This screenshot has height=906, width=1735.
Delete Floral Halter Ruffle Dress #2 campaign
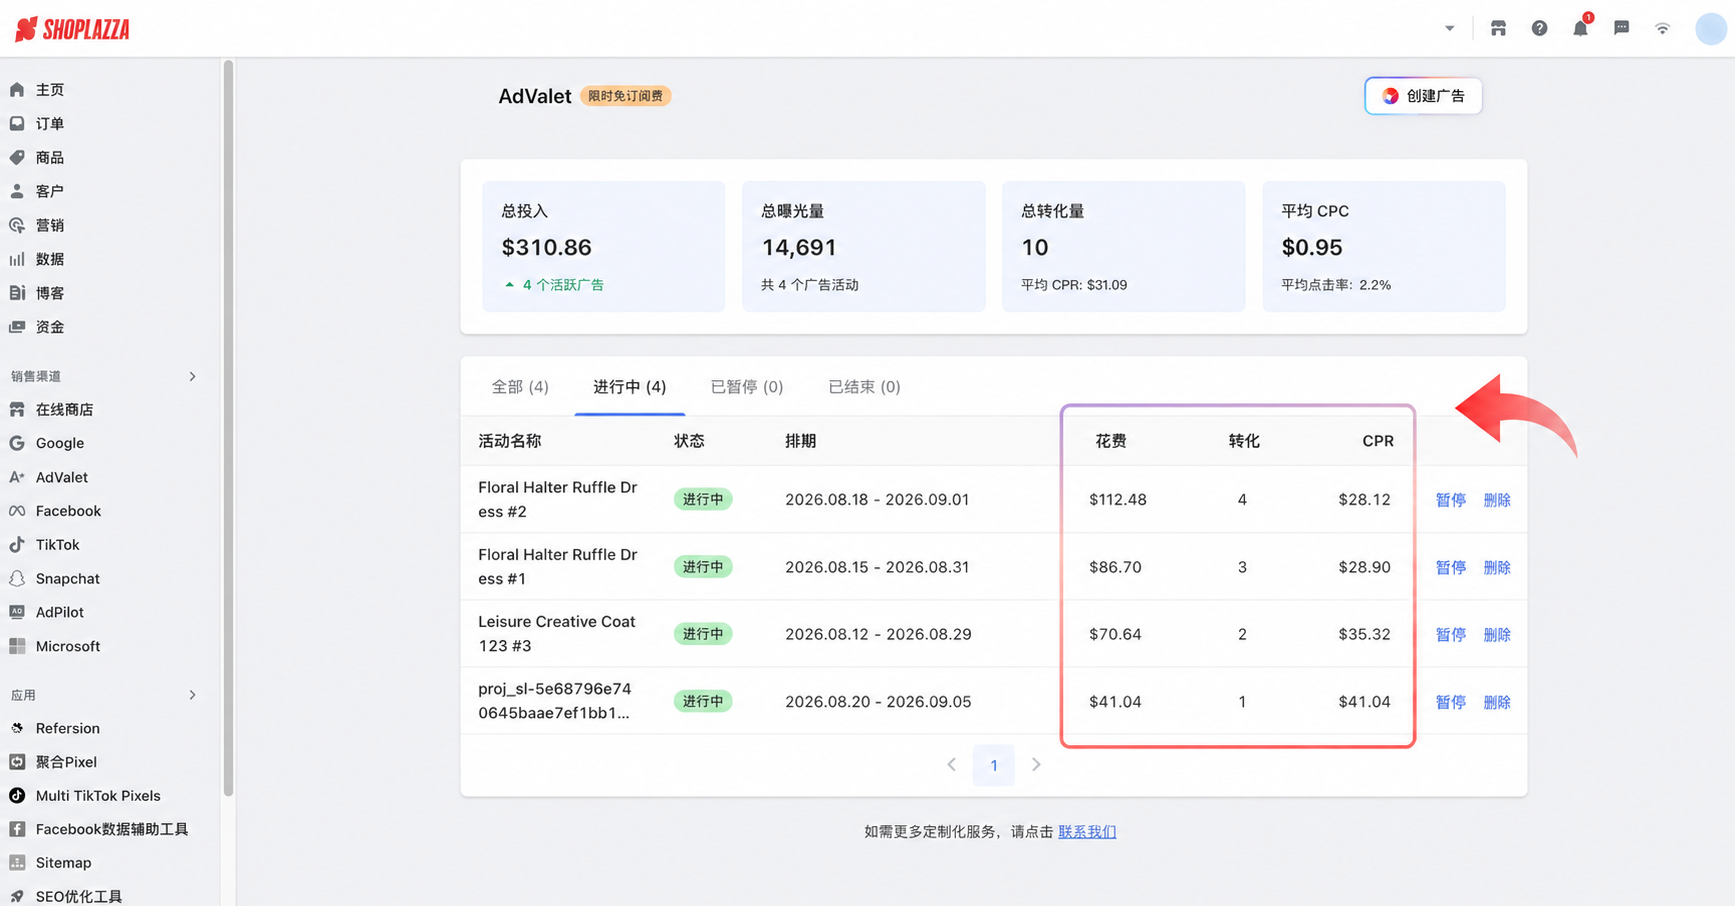pos(1497,500)
